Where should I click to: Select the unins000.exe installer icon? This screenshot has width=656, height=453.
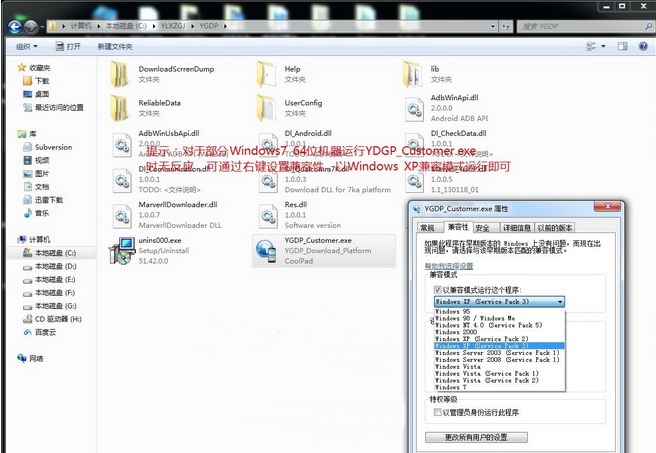click(122, 251)
